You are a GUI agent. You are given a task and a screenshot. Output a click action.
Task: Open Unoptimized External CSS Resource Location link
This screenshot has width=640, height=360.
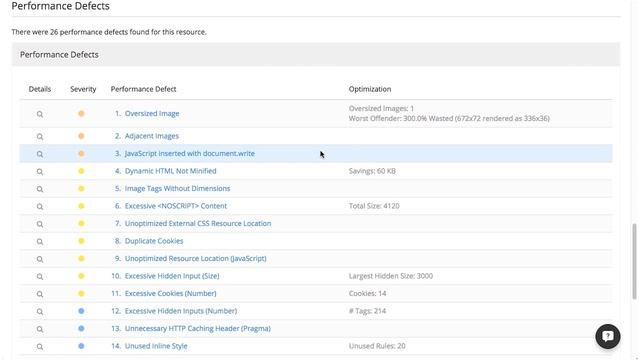pyautogui.click(x=198, y=224)
